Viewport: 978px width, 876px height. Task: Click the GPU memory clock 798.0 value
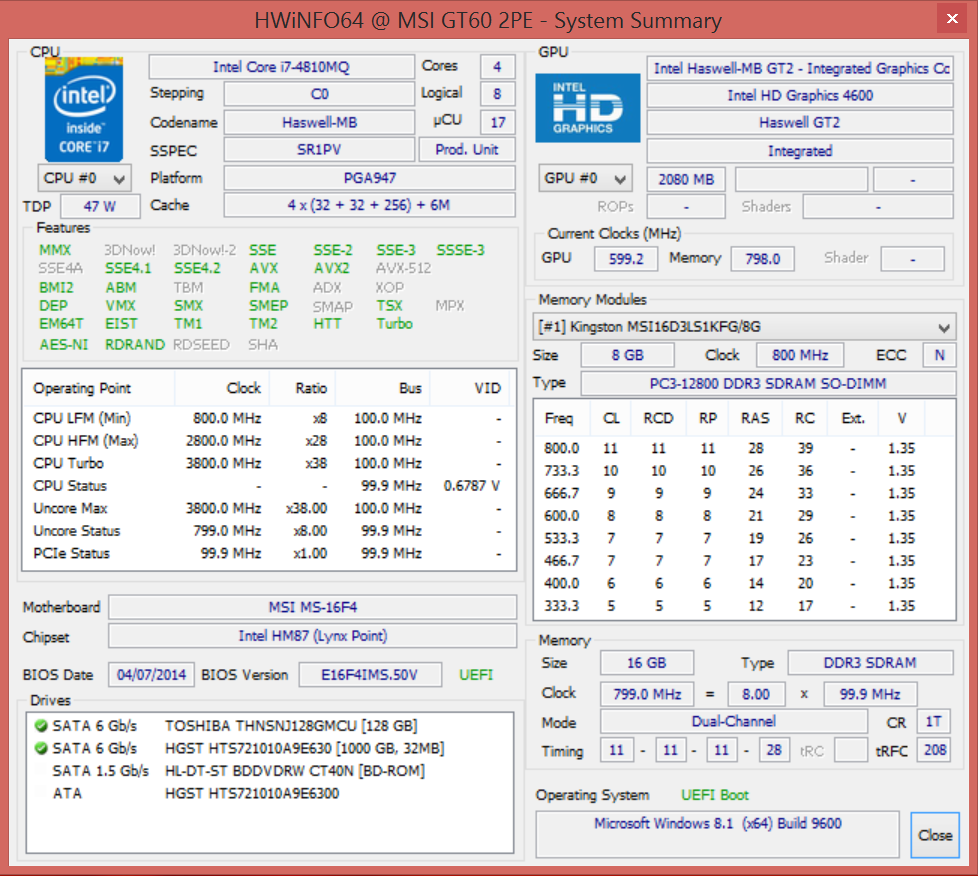762,258
